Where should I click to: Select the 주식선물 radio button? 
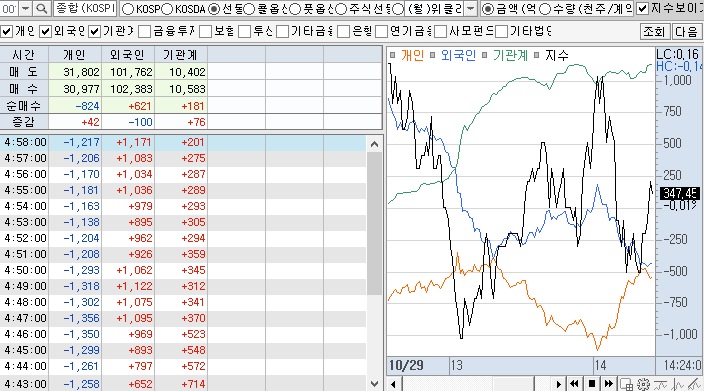point(341,9)
